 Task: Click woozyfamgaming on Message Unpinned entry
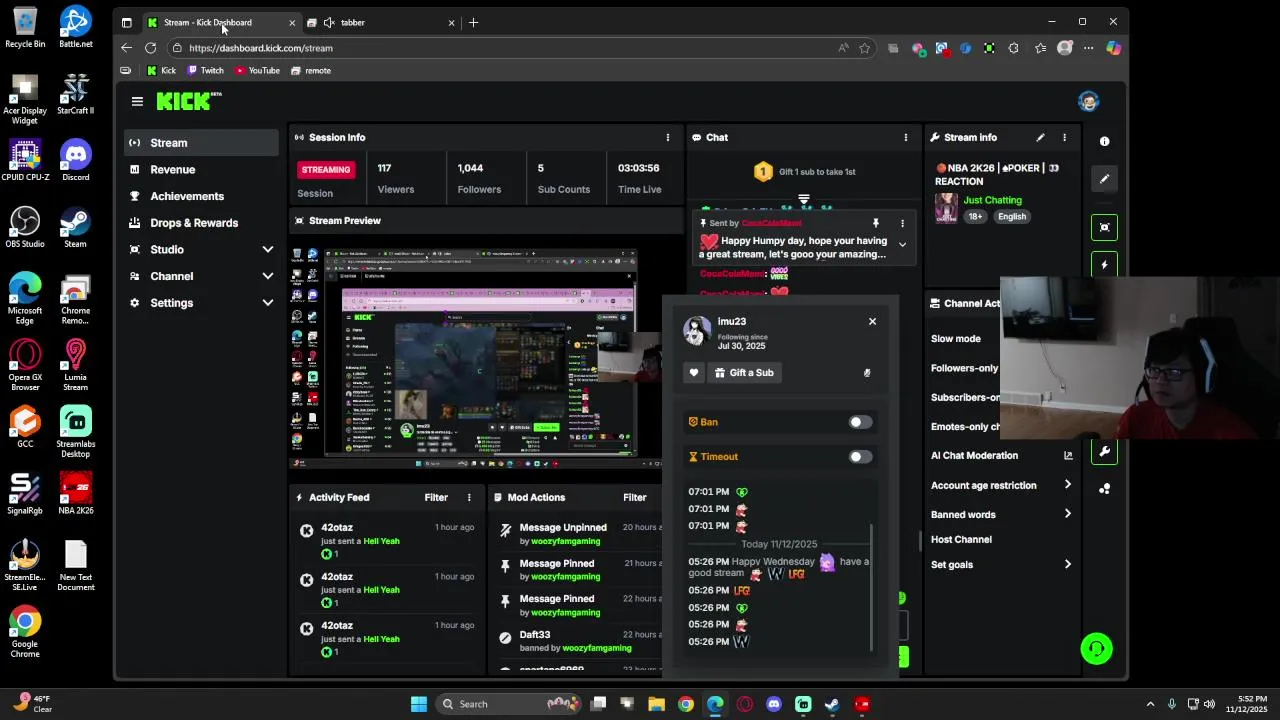coord(565,541)
